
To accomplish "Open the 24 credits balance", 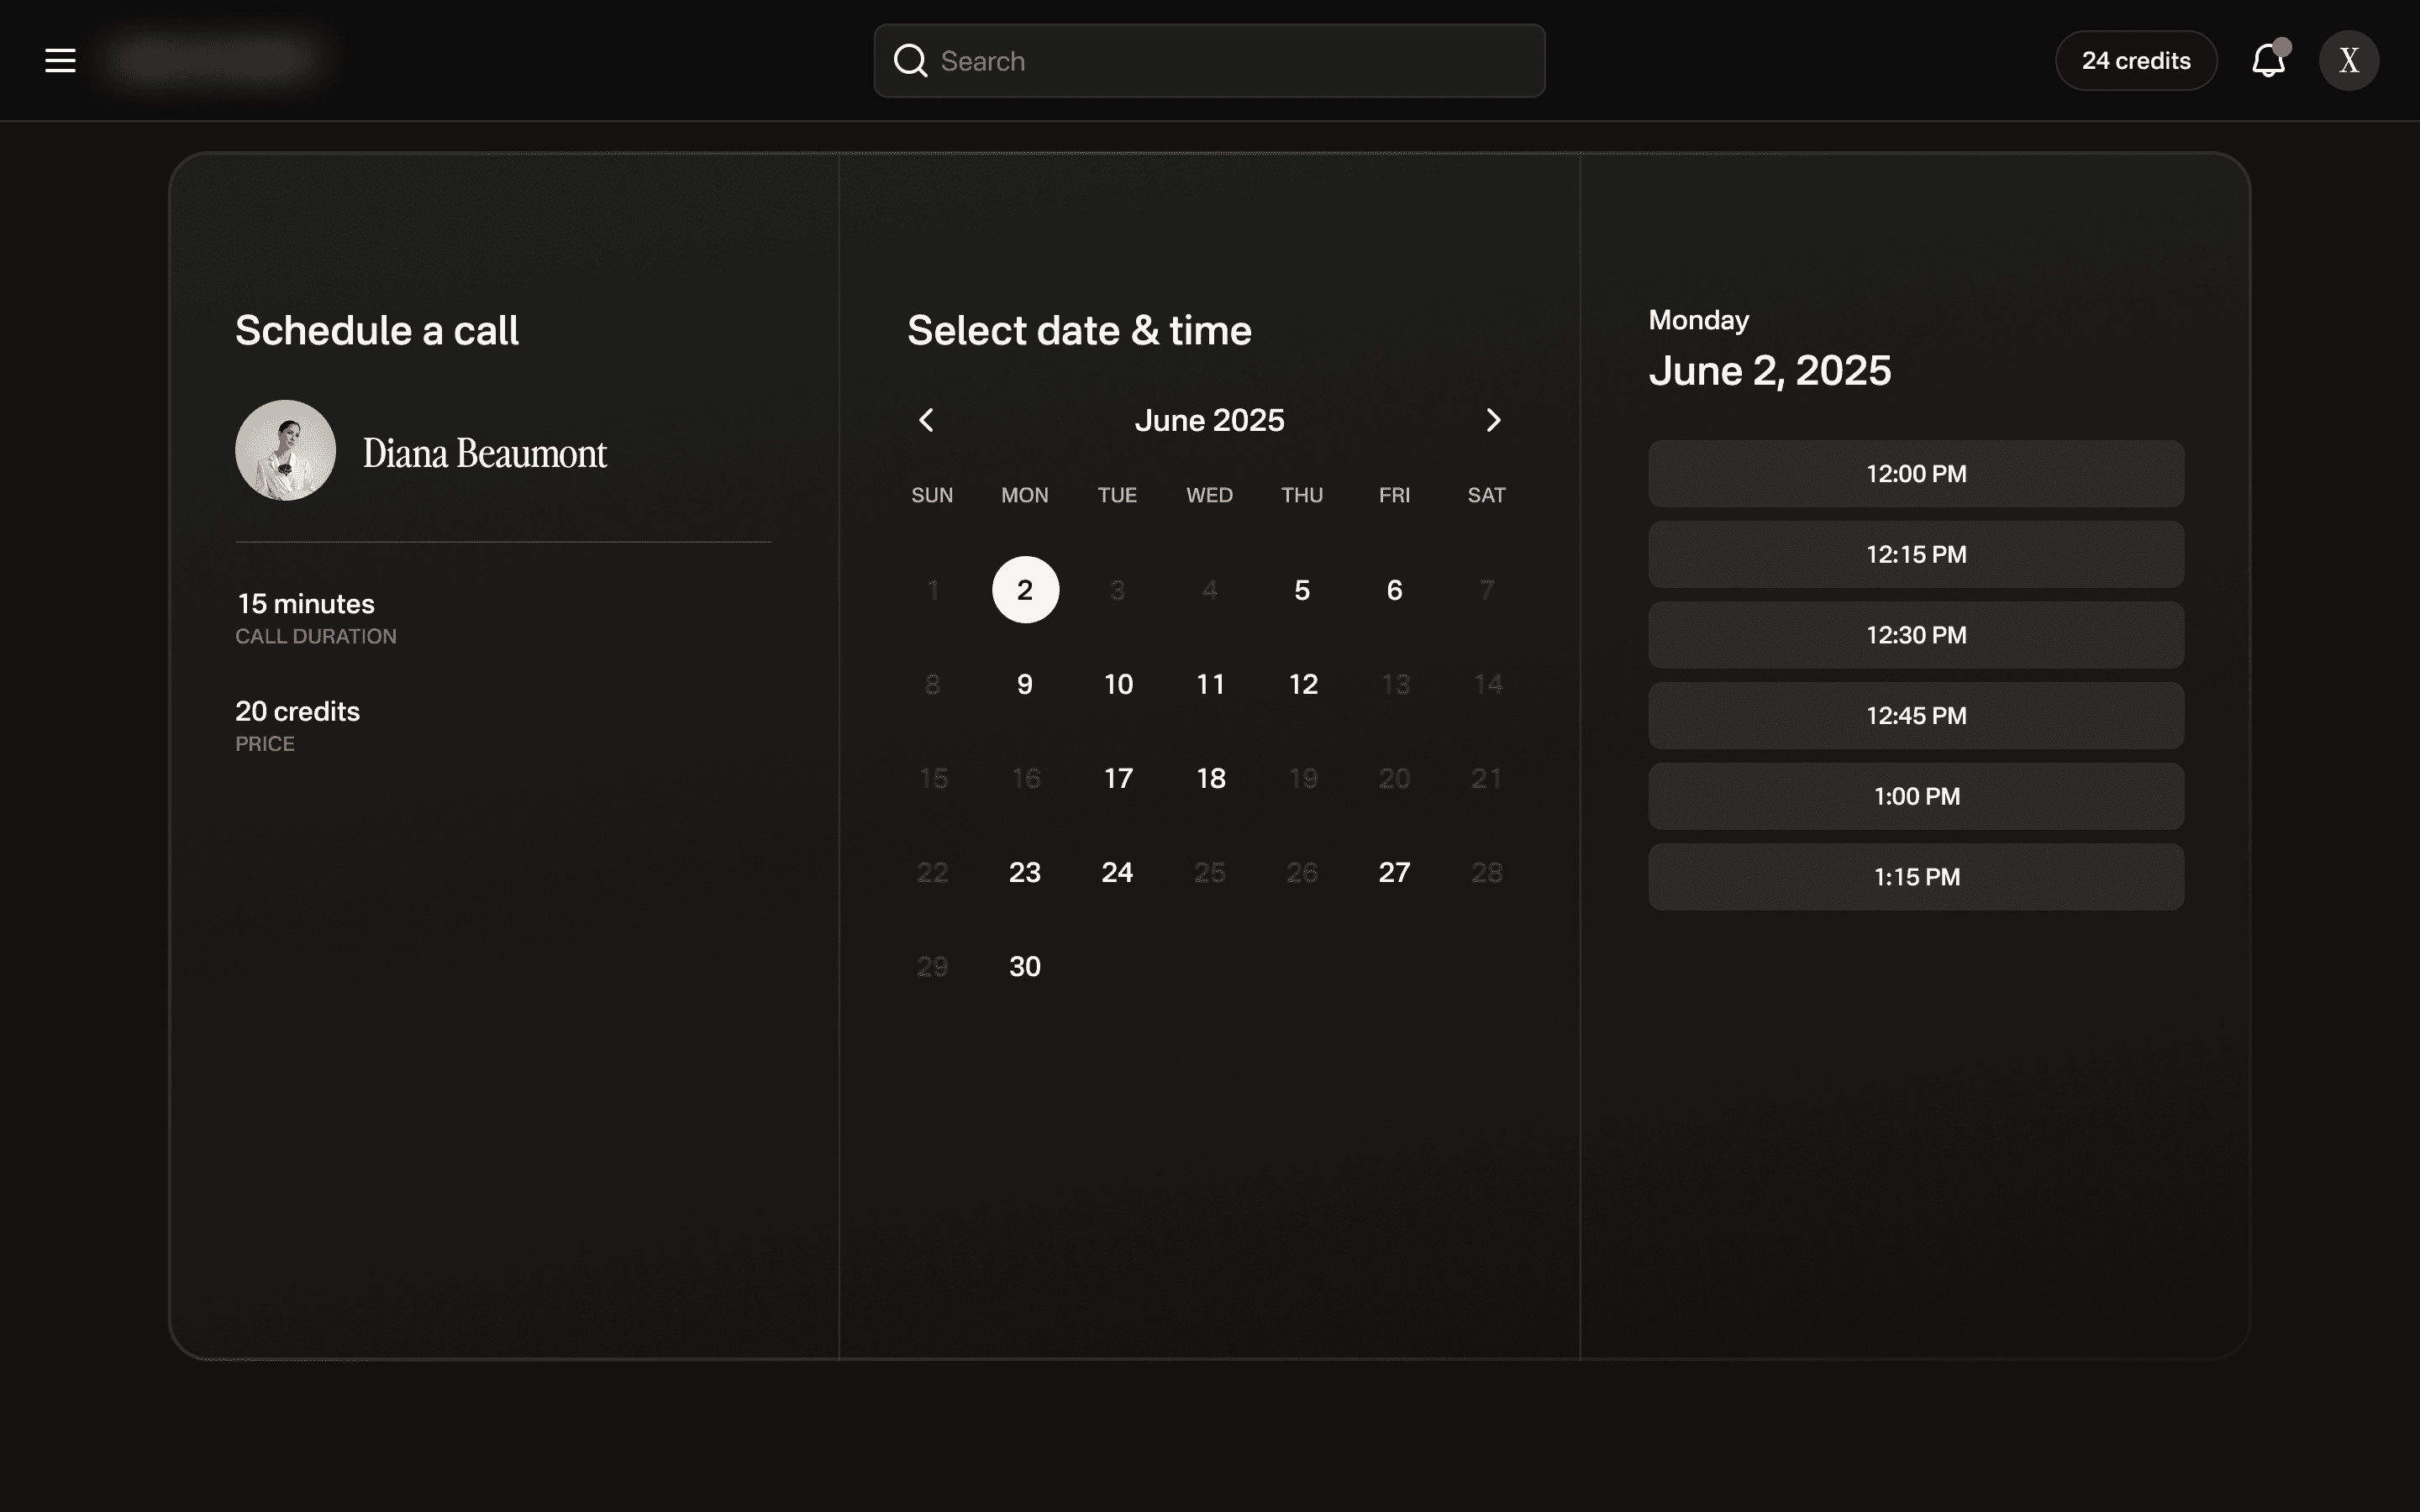I will 2136,61.
